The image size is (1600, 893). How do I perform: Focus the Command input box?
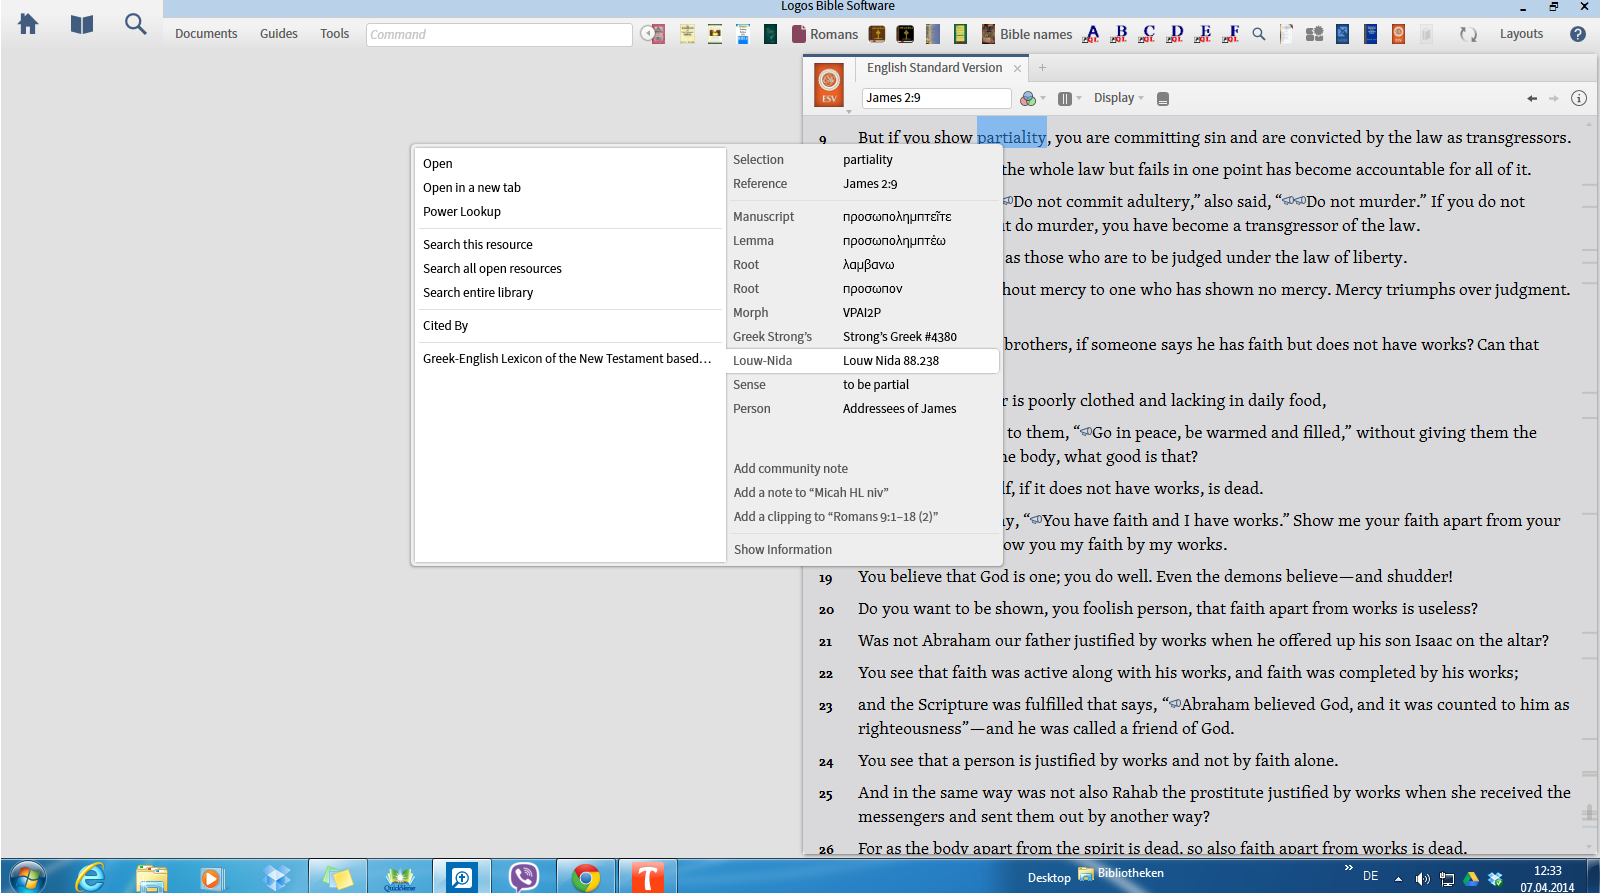coord(499,34)
